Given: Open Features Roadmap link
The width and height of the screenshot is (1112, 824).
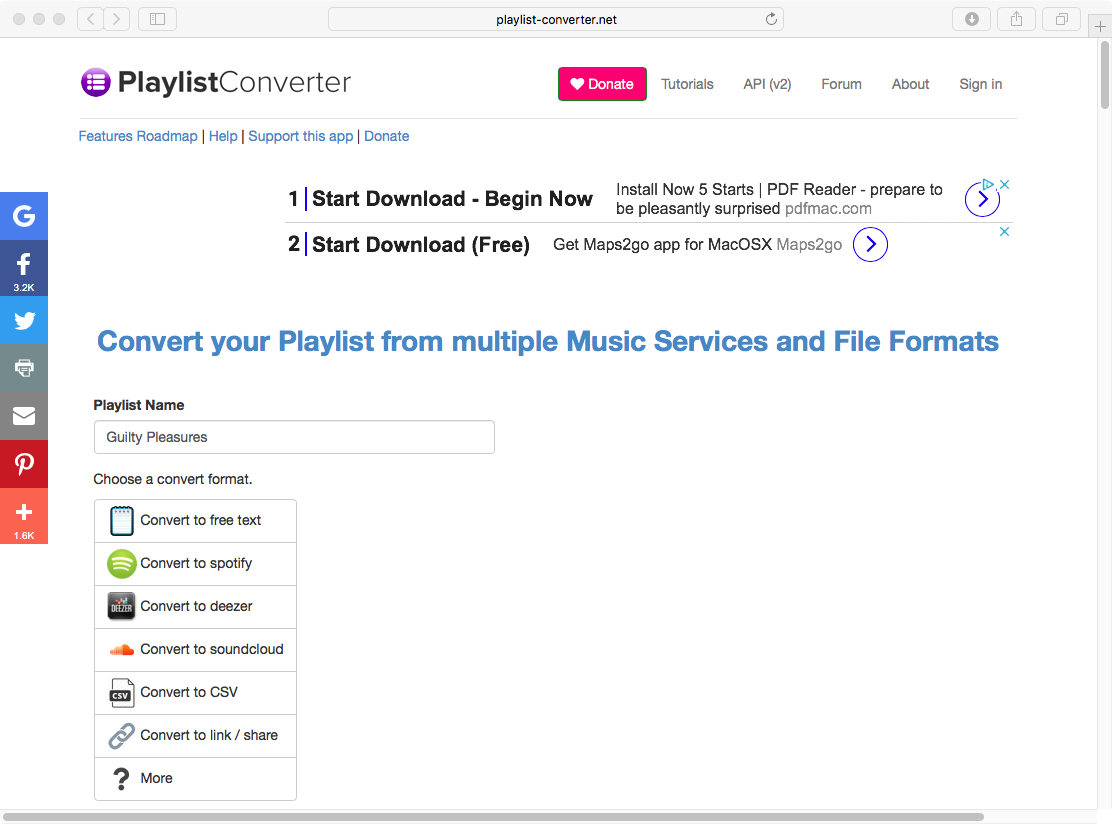Looking at the screenshot, I should pyautogui.click(x=138, y=136).
